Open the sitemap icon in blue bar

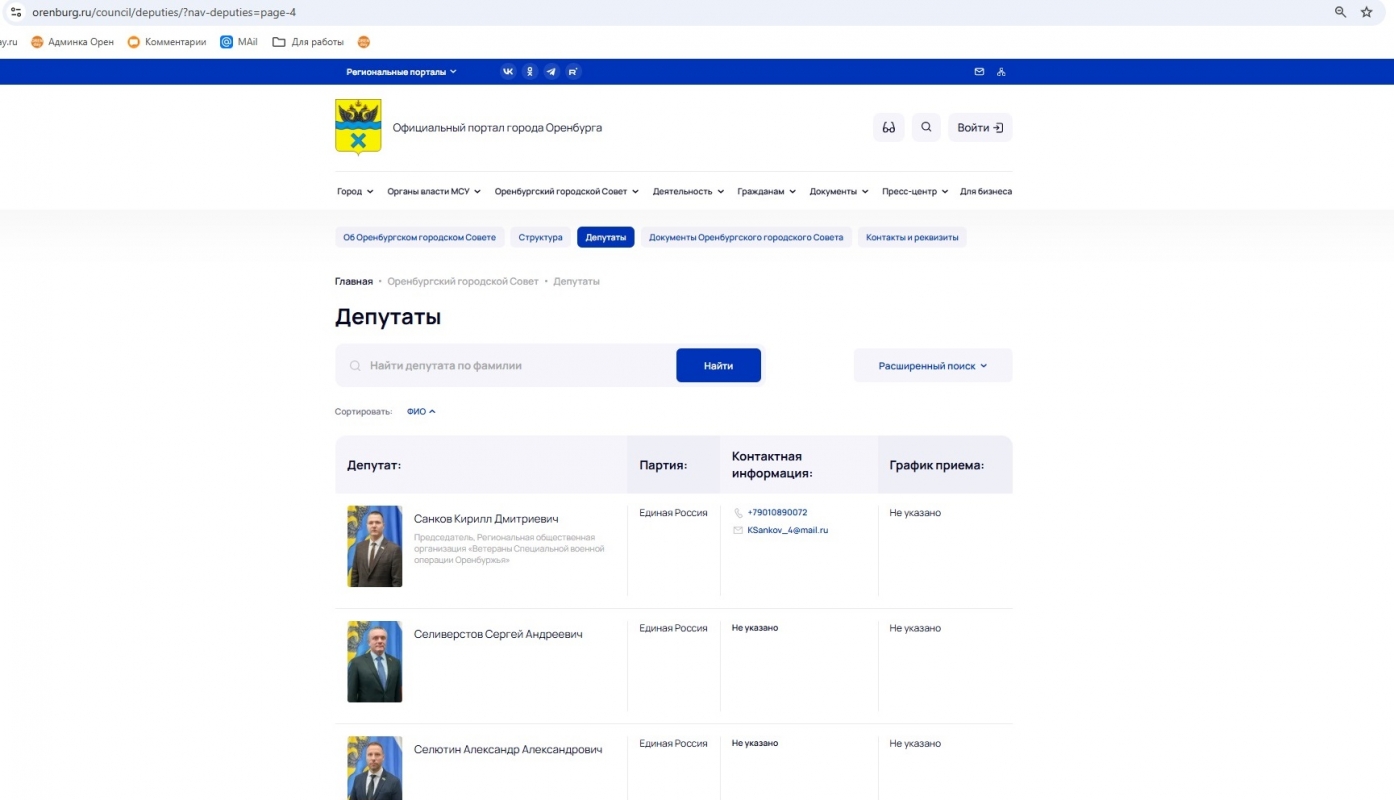coord(1001,72)
